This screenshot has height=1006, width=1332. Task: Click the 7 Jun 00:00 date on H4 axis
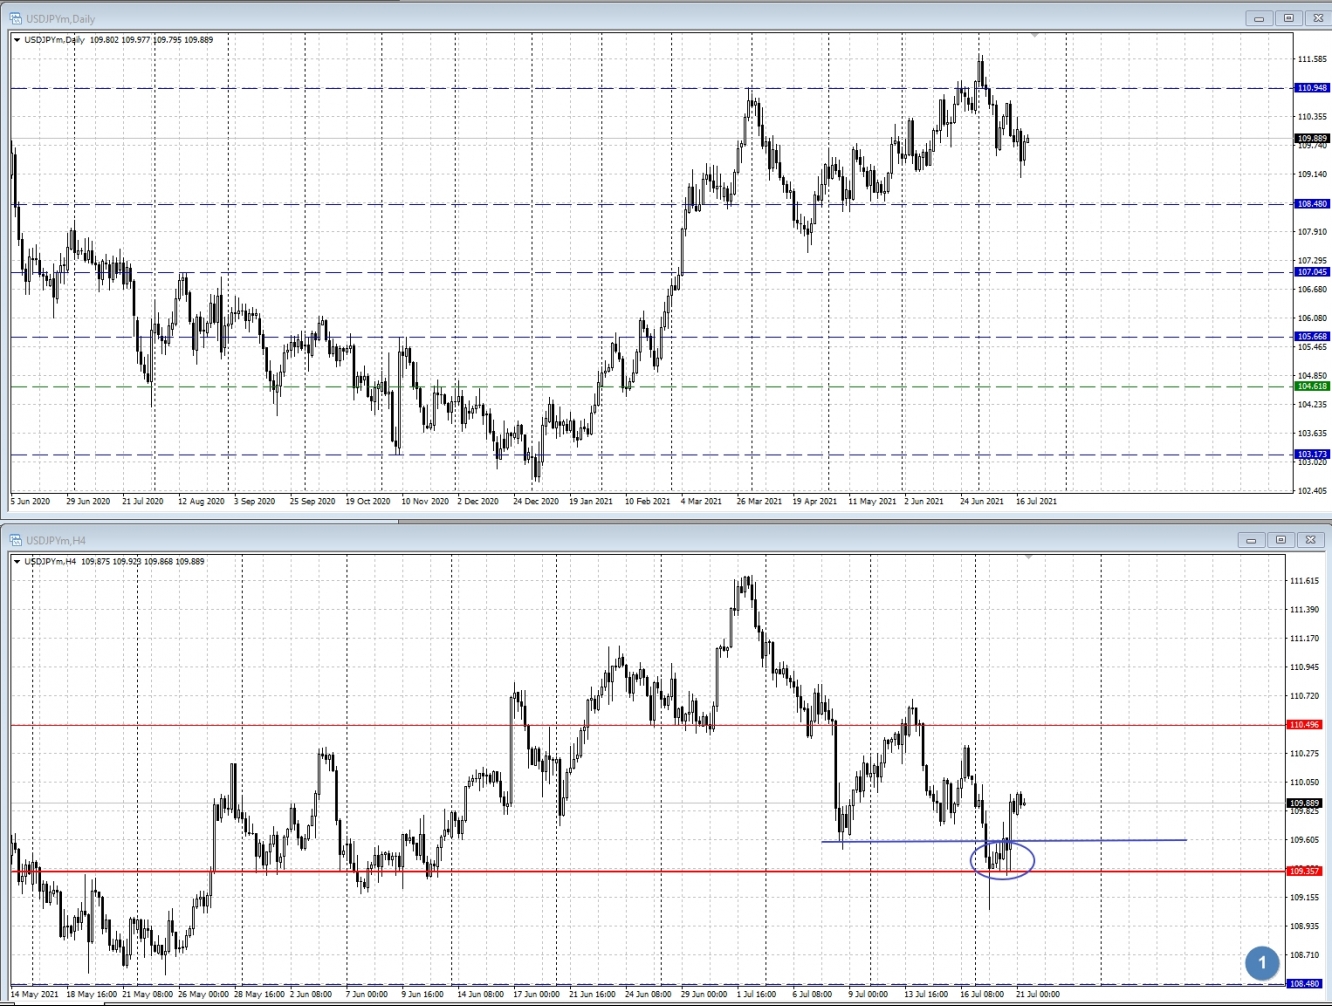point(367,995)
